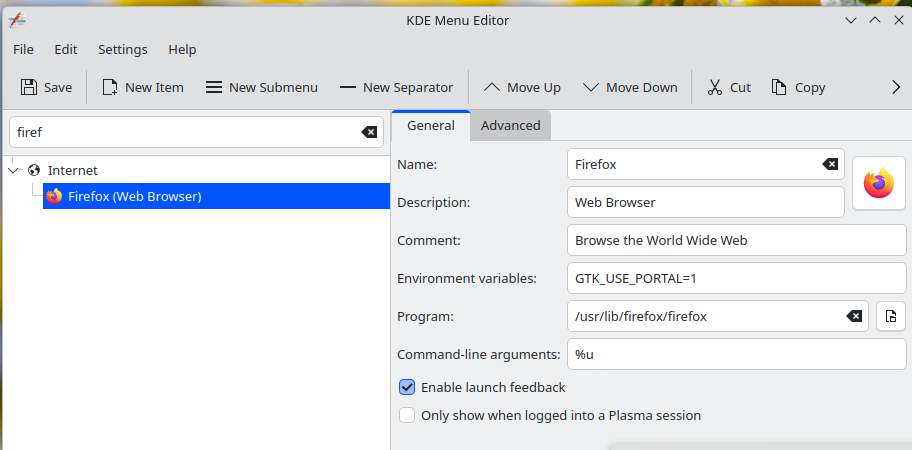Maximize the KDE Menu Editor window
The height and width of the screenshot is (450, 912).
click(x=875, y=20)
